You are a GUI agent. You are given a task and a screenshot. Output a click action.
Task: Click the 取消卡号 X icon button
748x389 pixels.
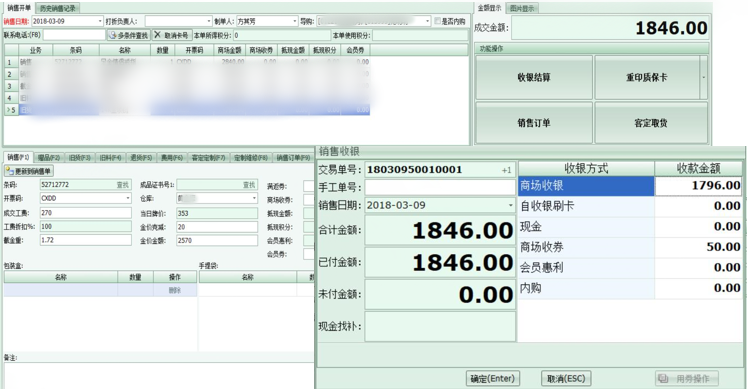(x=172, y=35)
